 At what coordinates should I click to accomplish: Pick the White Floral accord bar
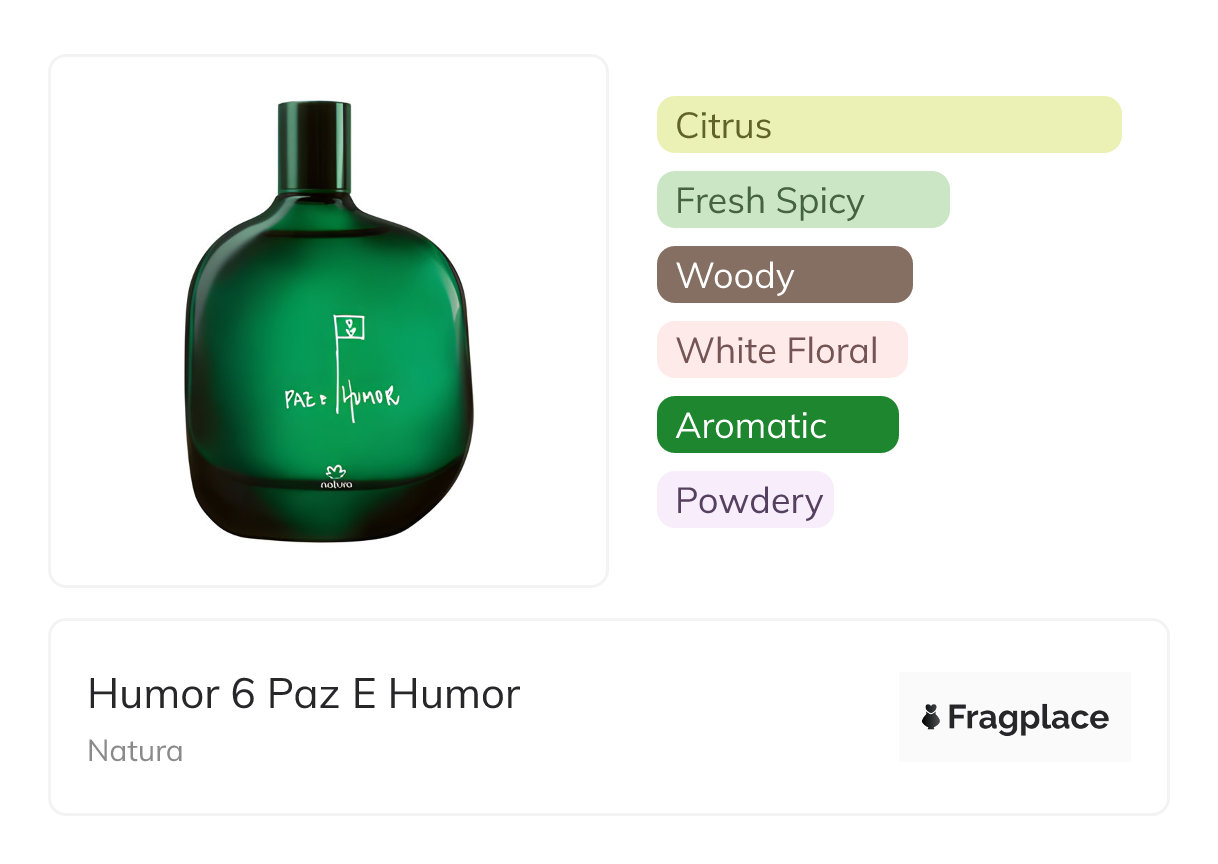coord(781,350)
